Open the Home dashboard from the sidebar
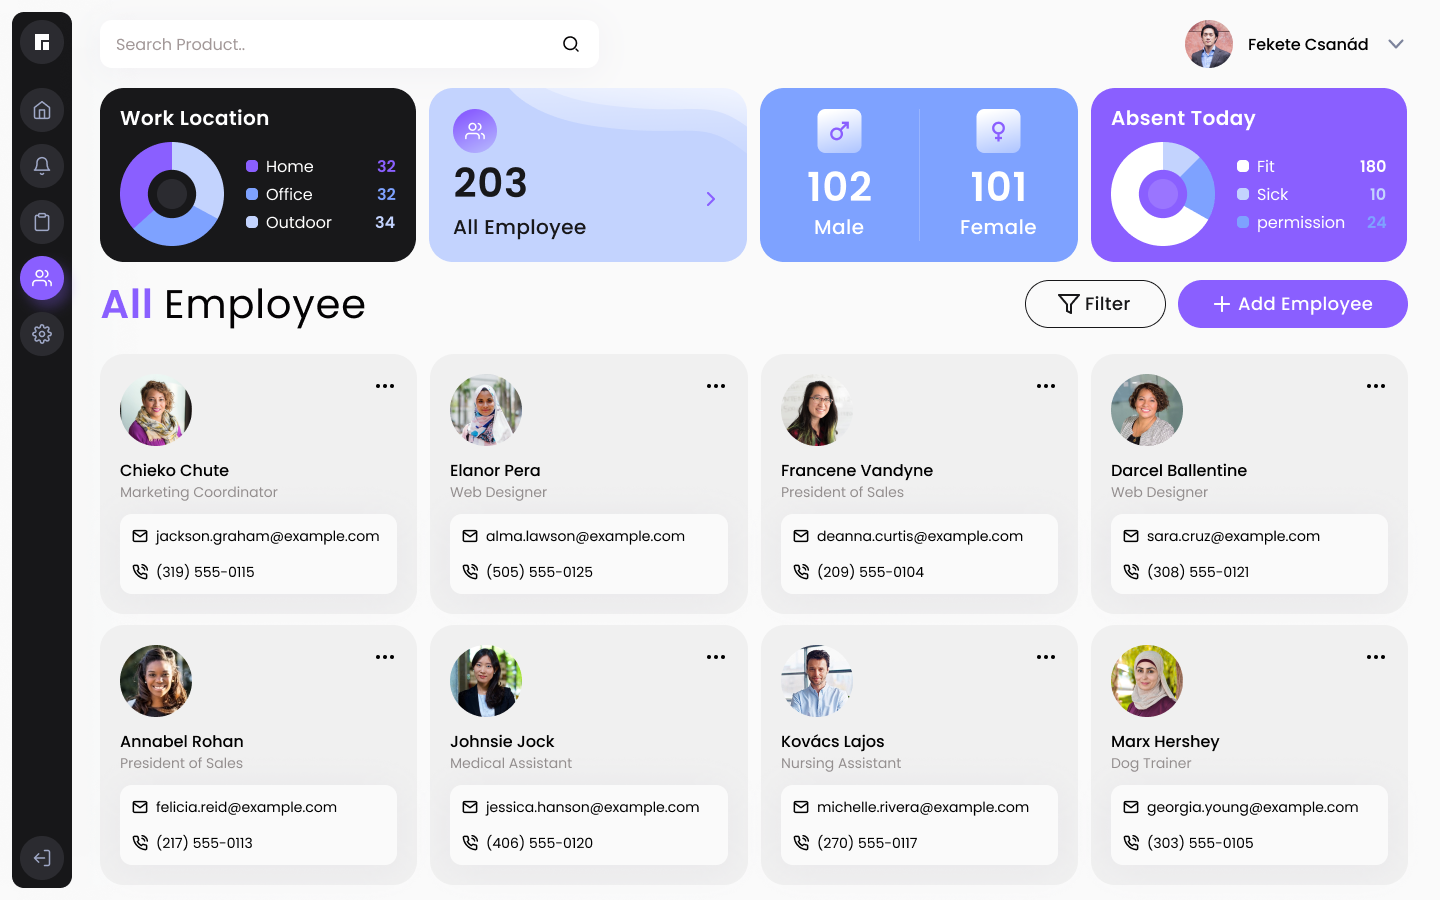 click(41, 110)
